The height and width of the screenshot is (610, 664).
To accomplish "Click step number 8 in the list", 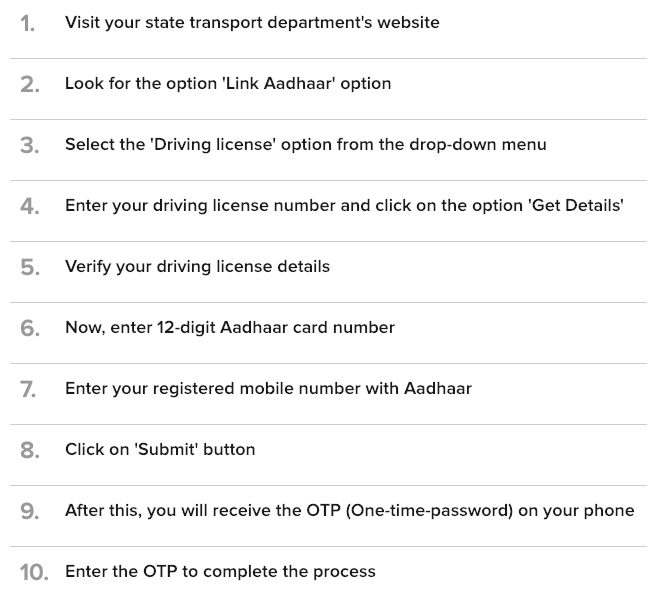I will click(x=30, y=450).
